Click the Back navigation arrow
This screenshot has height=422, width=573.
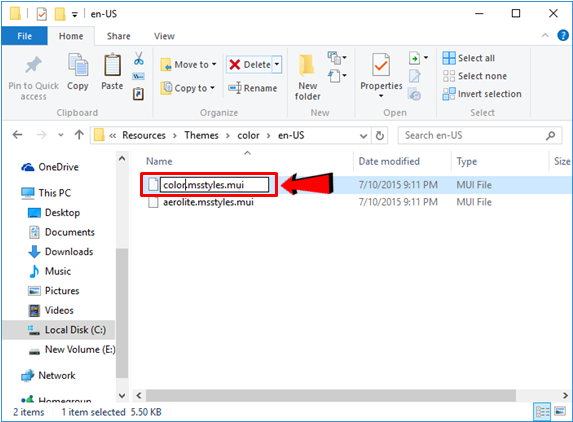click(x=17, y=135)
